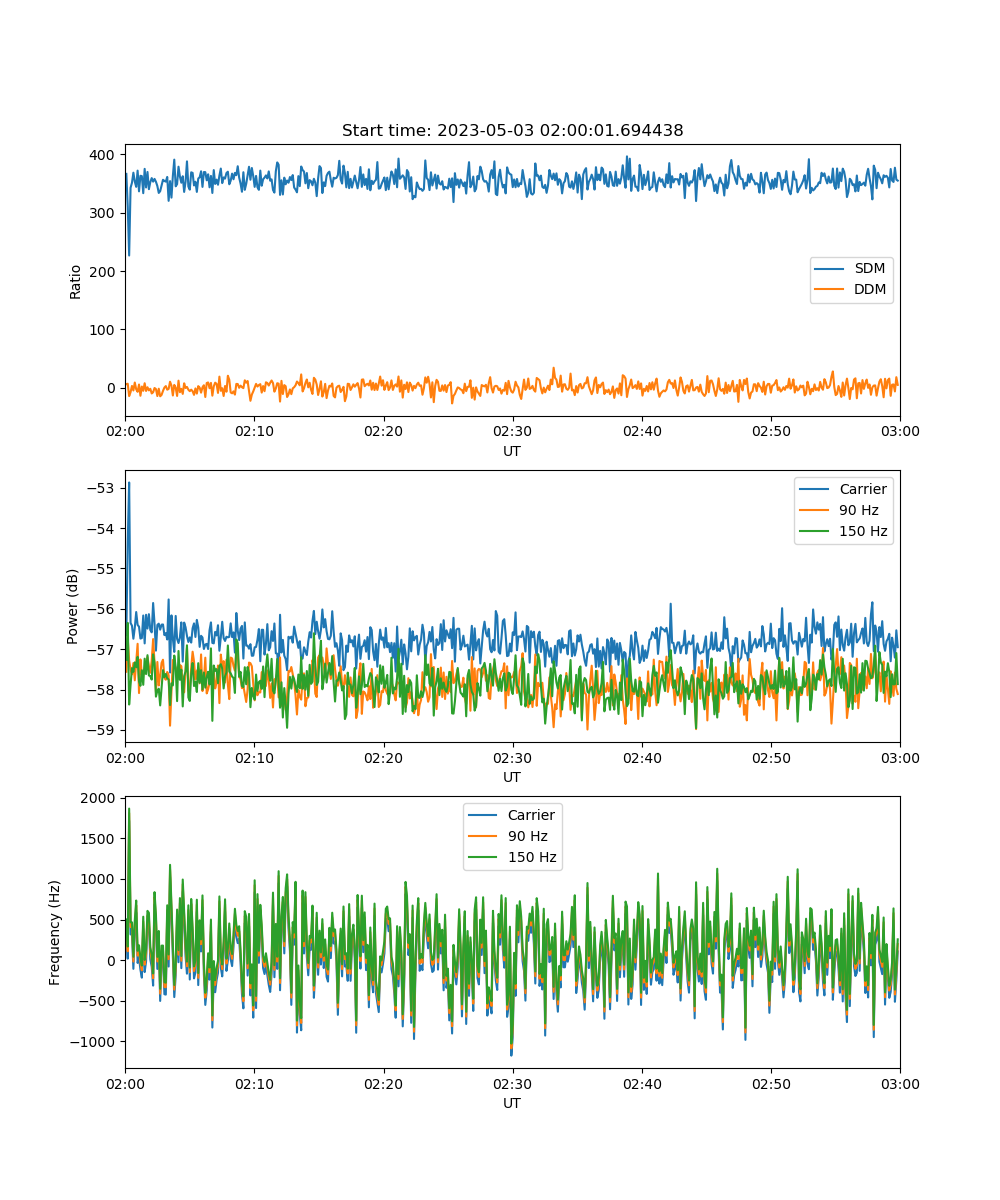The height and width of the screenshot is (1200, 1000).
Task: Click the Power (dB) y-axis label
Action: tap(73, 607)
